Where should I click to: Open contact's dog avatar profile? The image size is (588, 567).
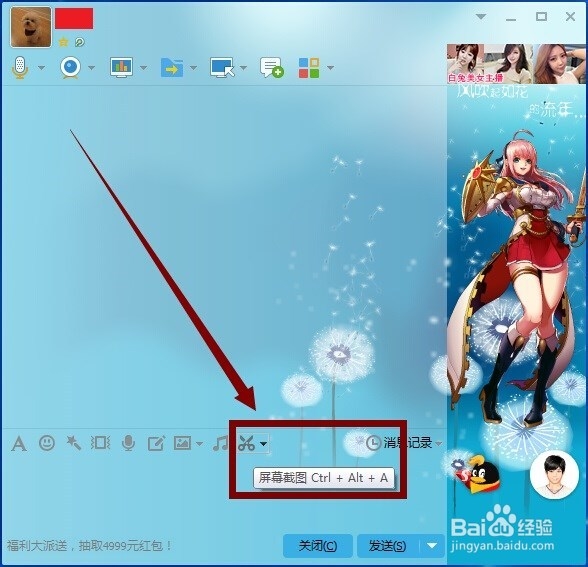tap(31, 27)
